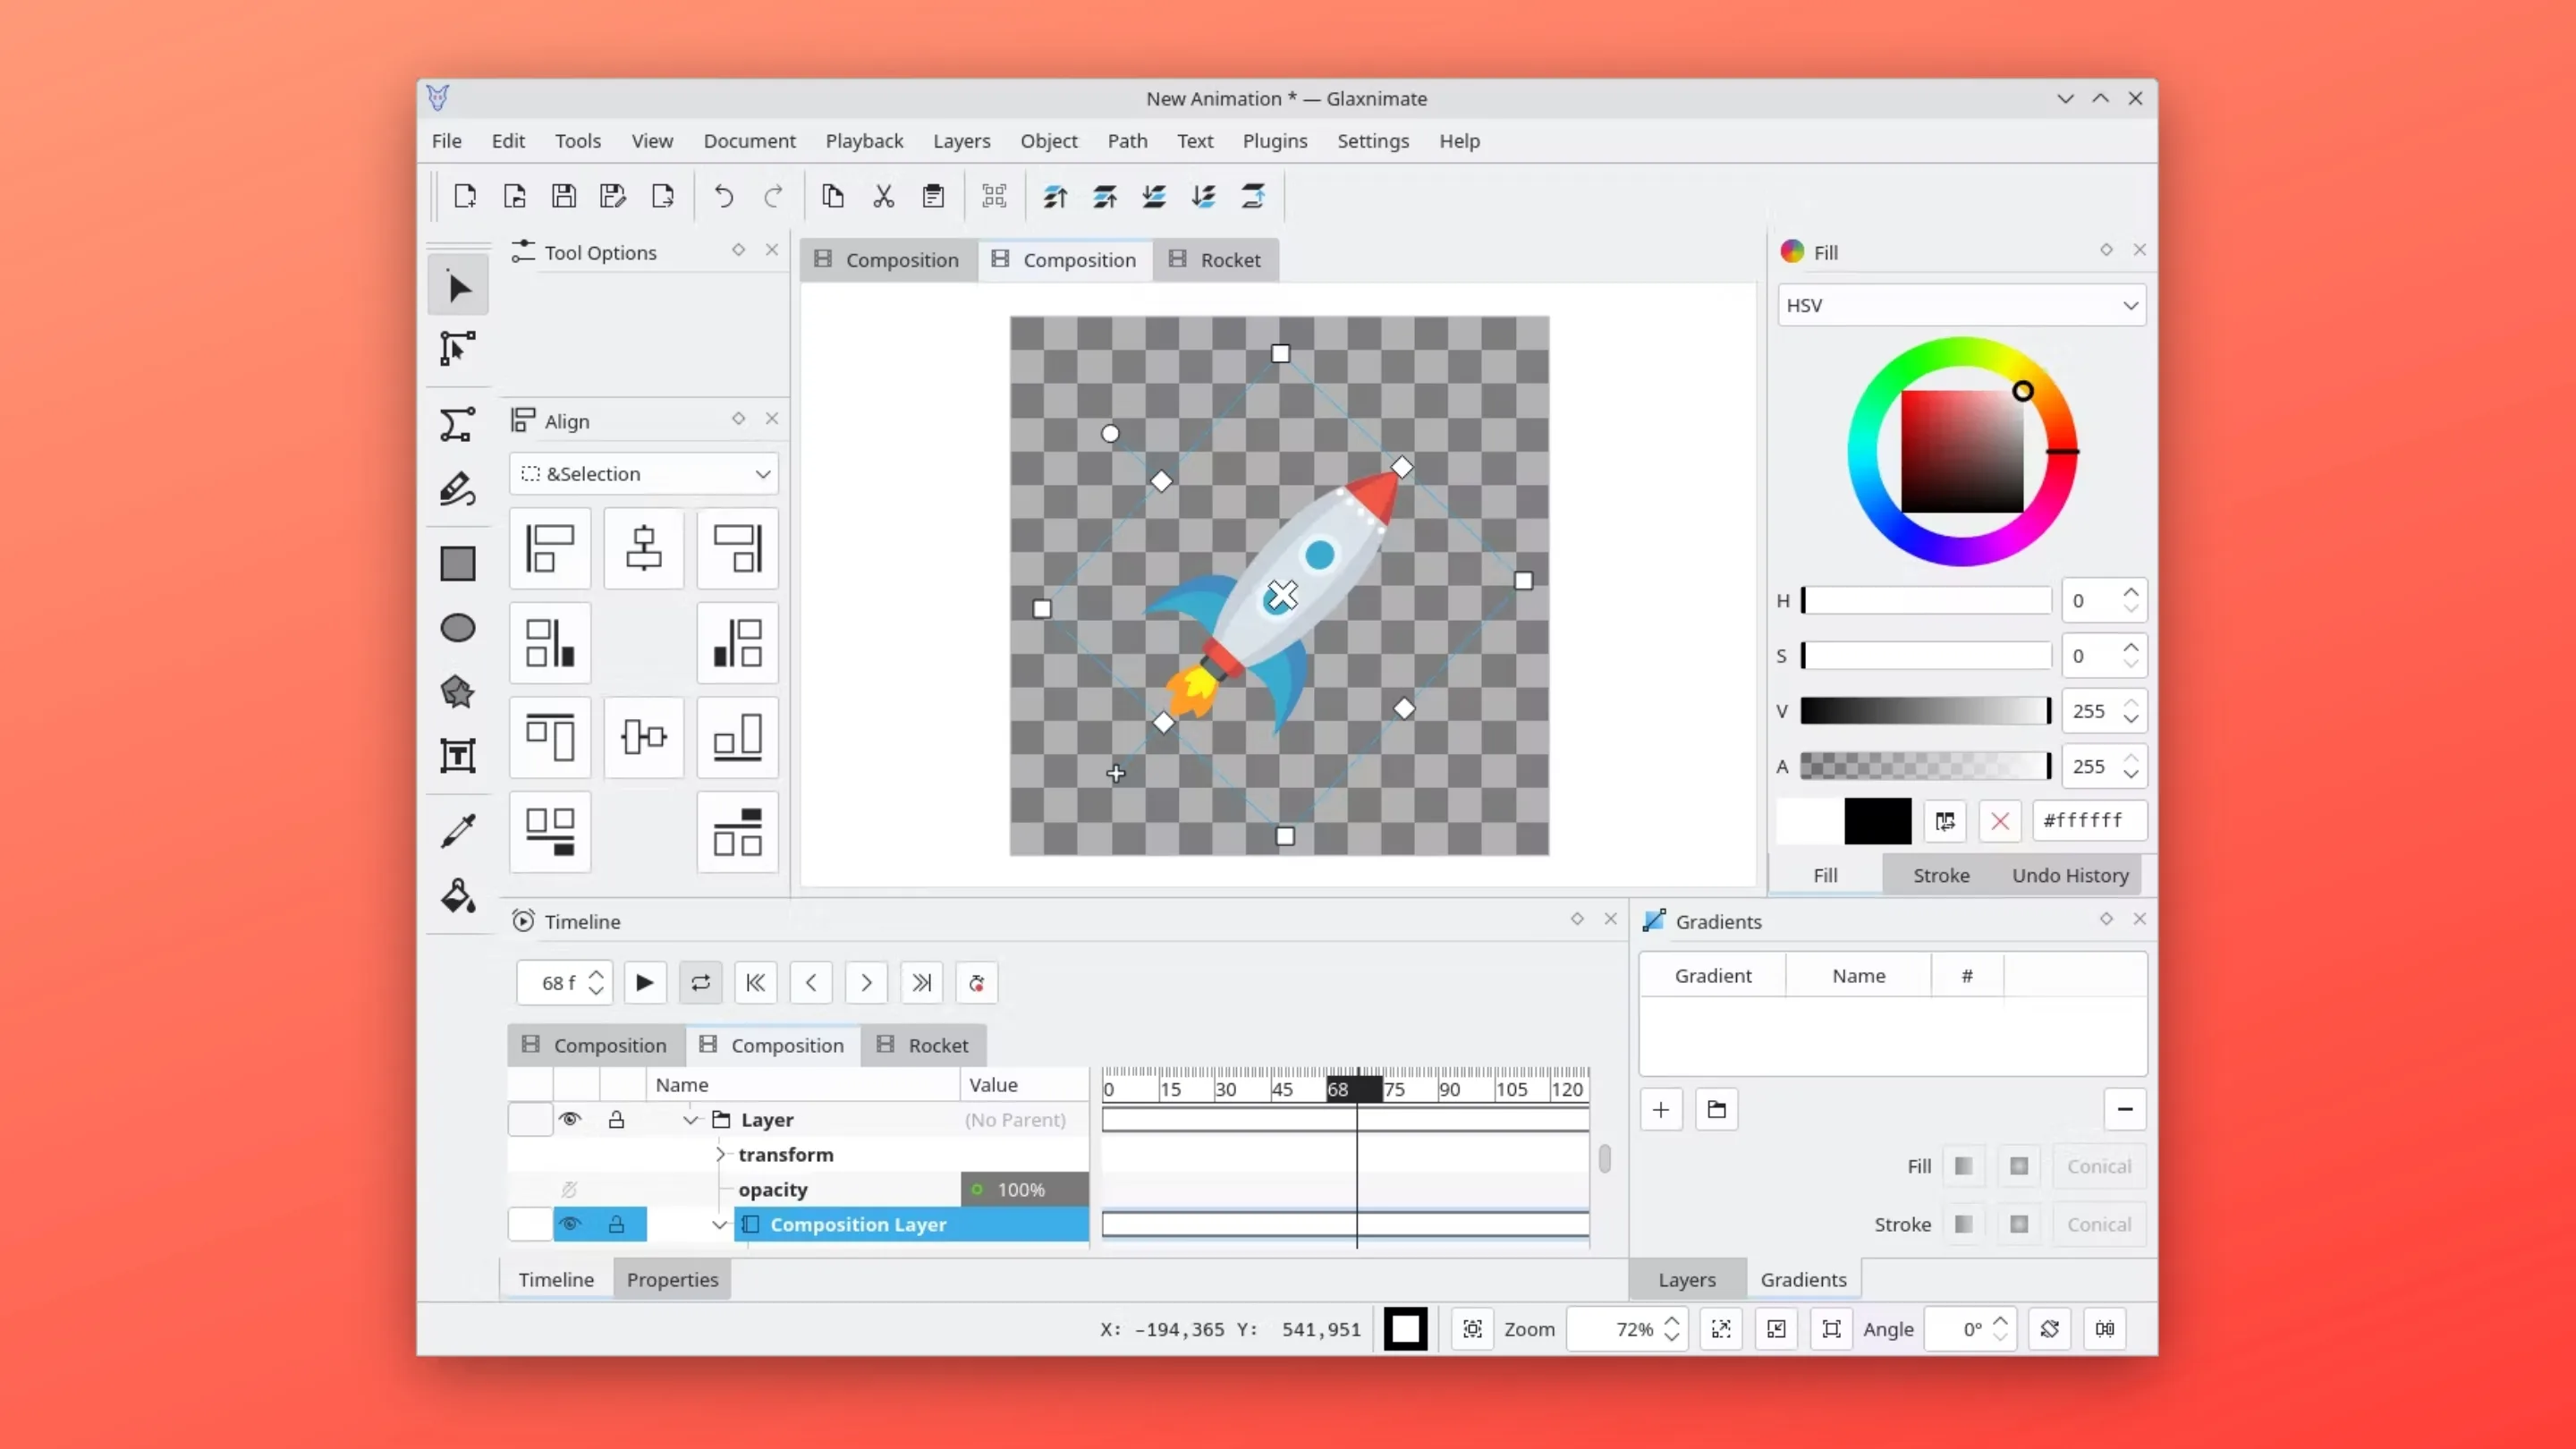Screen dimensions: 2576x1449
Task: Toggle visibility of the Composition Layer
Action: [571, 1224]
